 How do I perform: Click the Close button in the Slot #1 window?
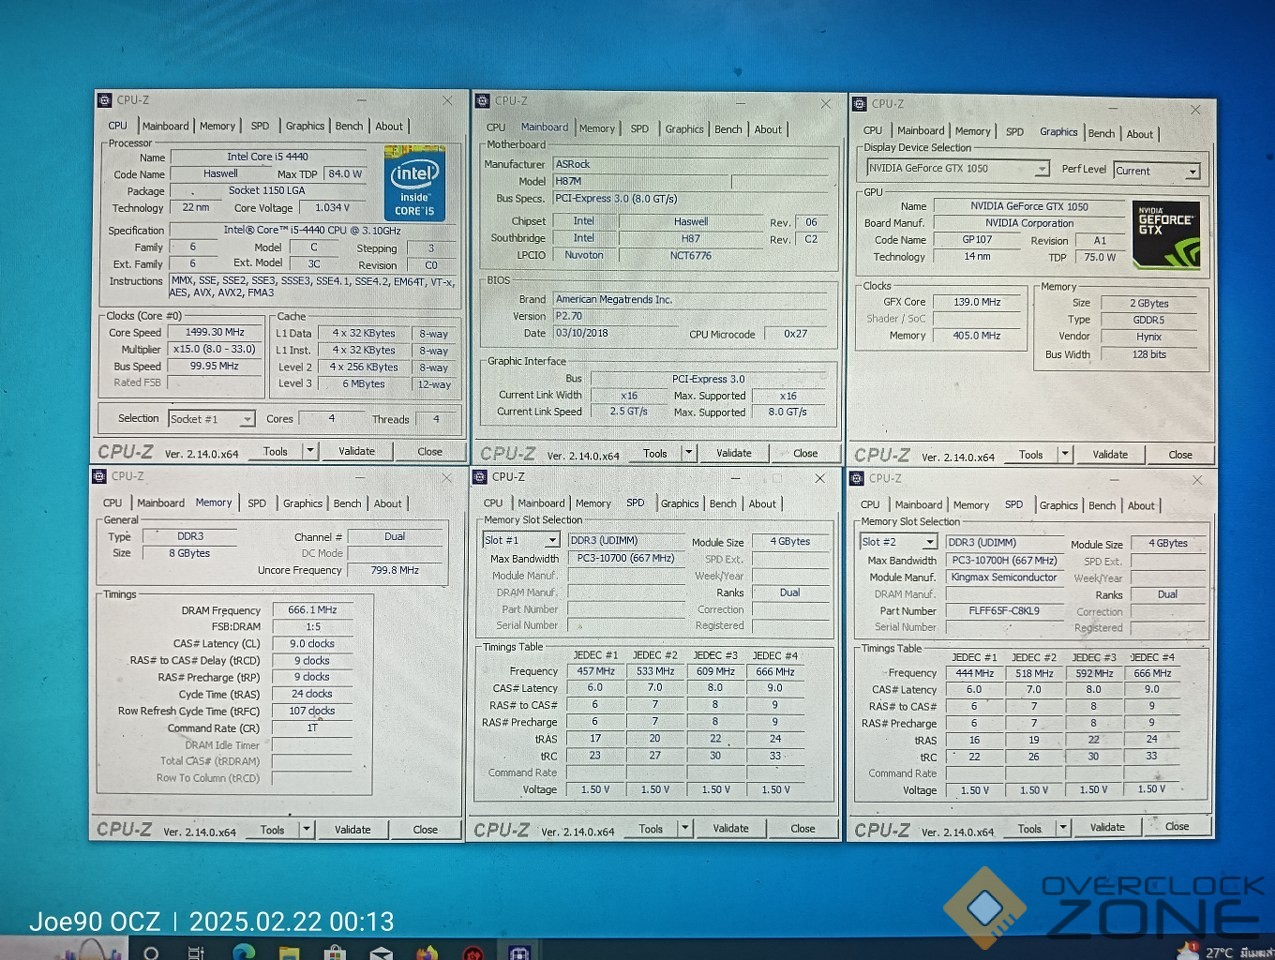tap(803, 828)
